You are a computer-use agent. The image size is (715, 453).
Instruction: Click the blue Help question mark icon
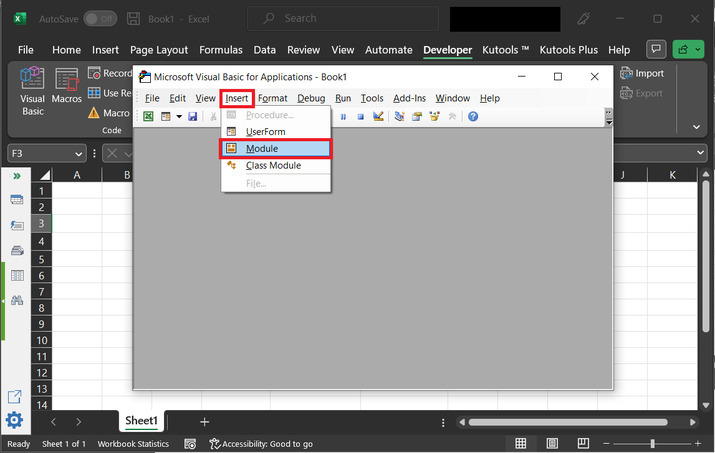(473, 116)
